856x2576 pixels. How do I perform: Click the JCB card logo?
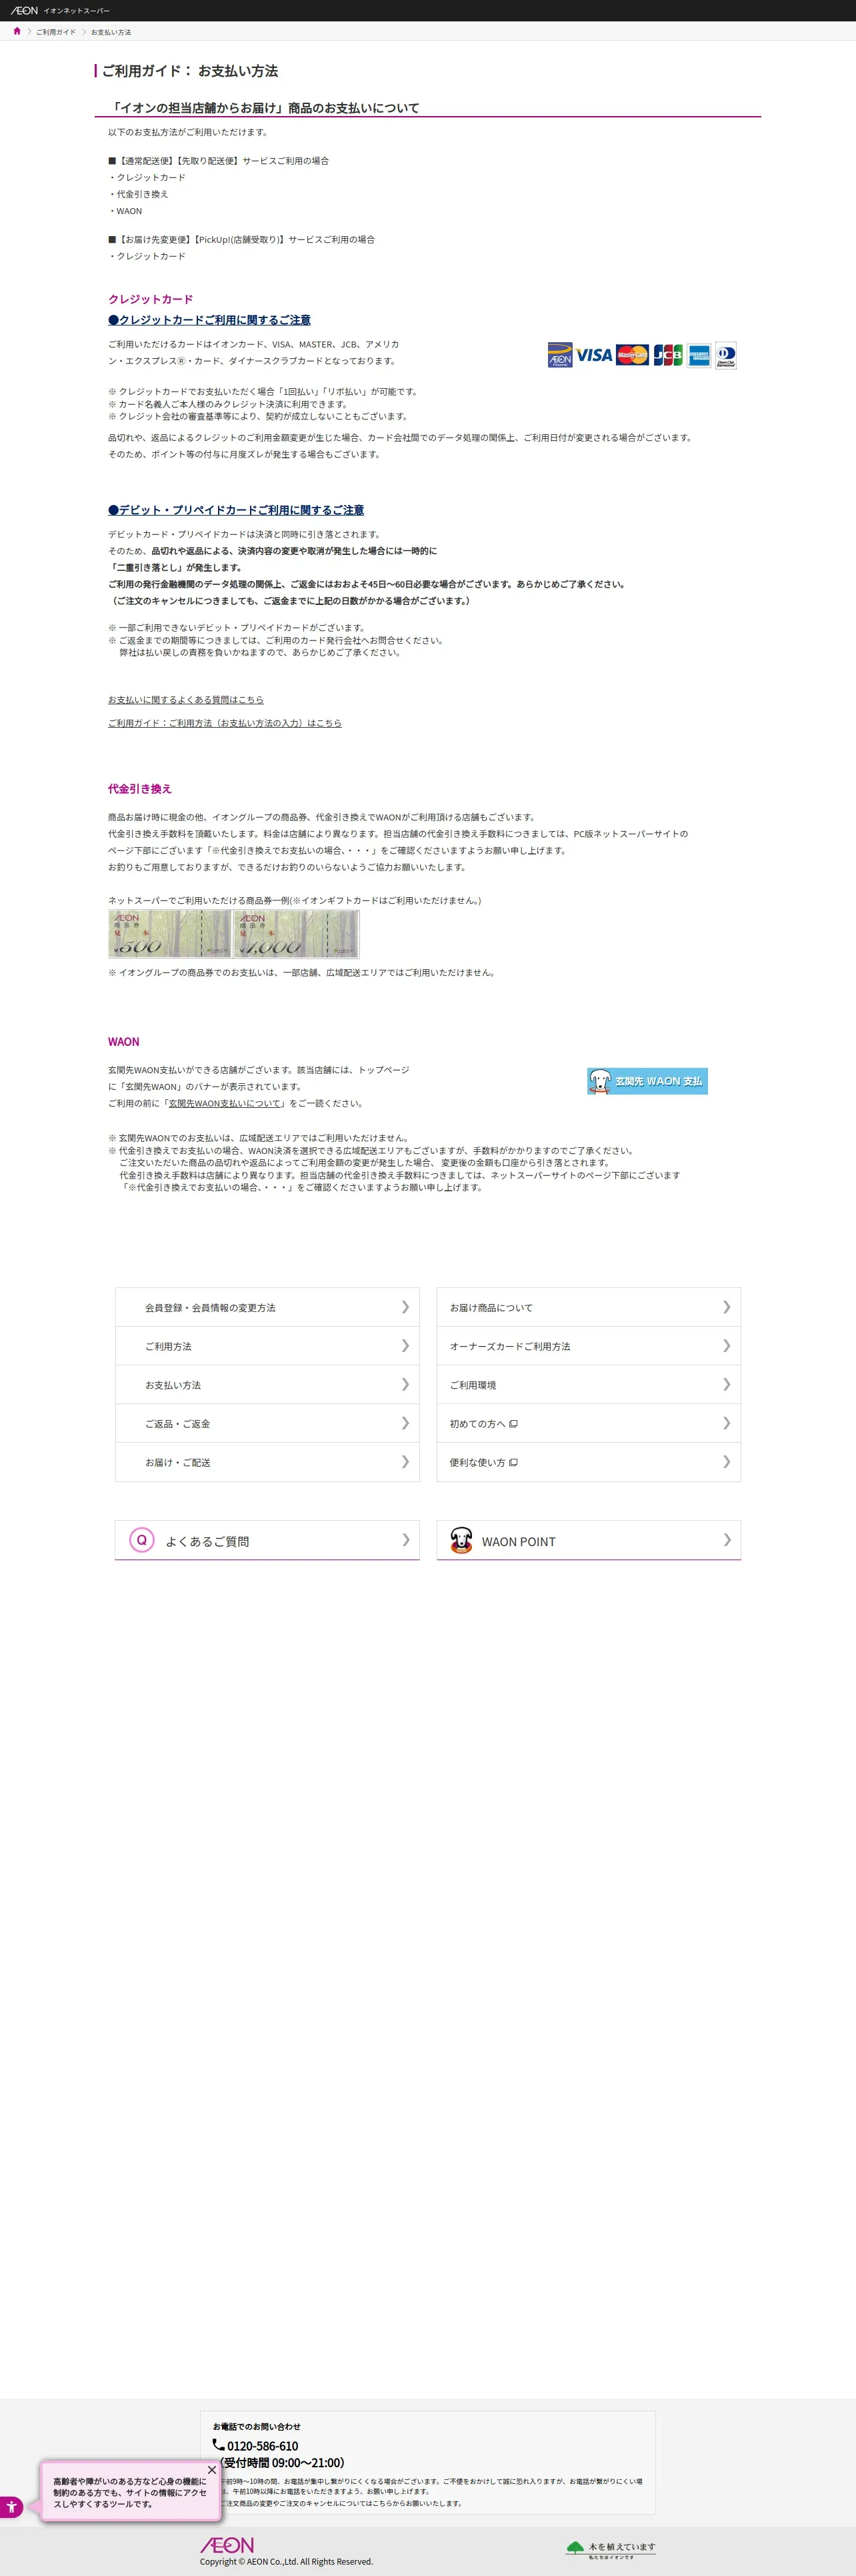tap(668, 355)
